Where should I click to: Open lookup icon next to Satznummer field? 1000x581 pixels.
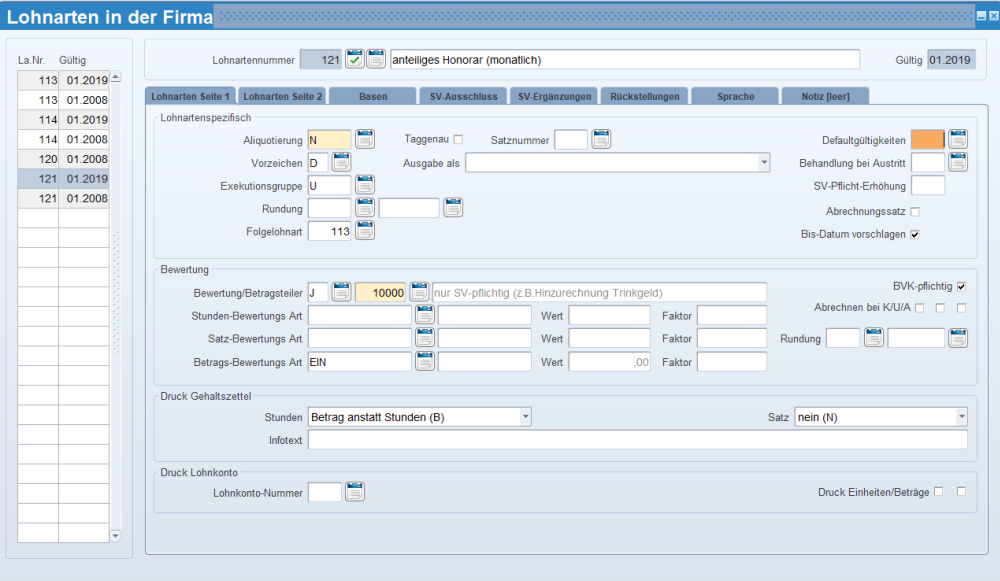coord(601,139)
